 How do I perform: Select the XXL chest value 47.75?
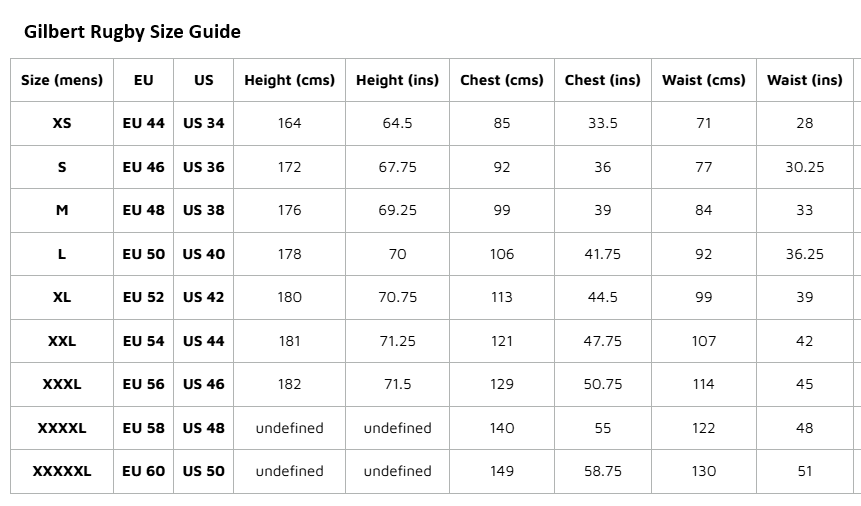603,341
